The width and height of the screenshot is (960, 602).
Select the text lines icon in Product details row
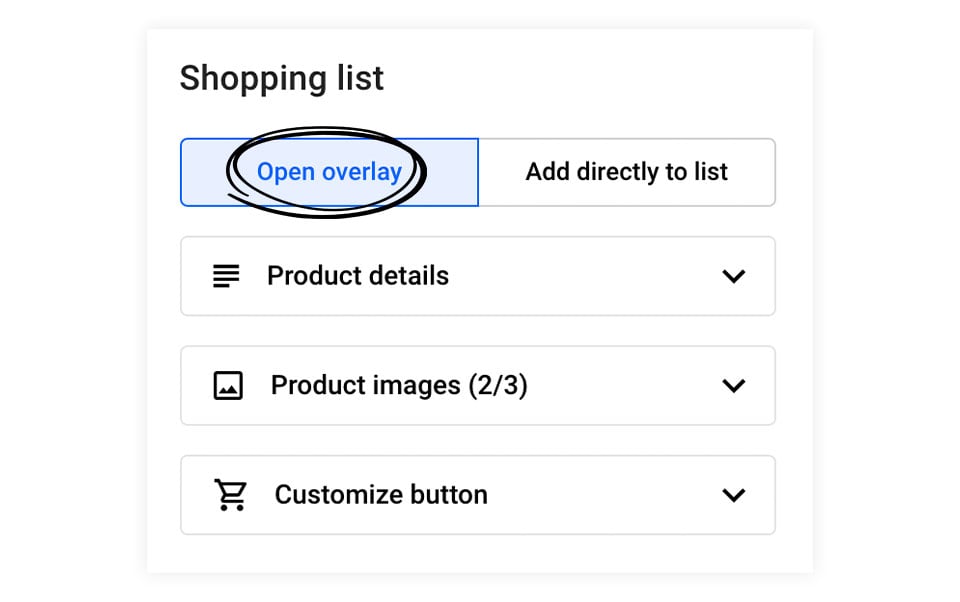tap(227, 276)
